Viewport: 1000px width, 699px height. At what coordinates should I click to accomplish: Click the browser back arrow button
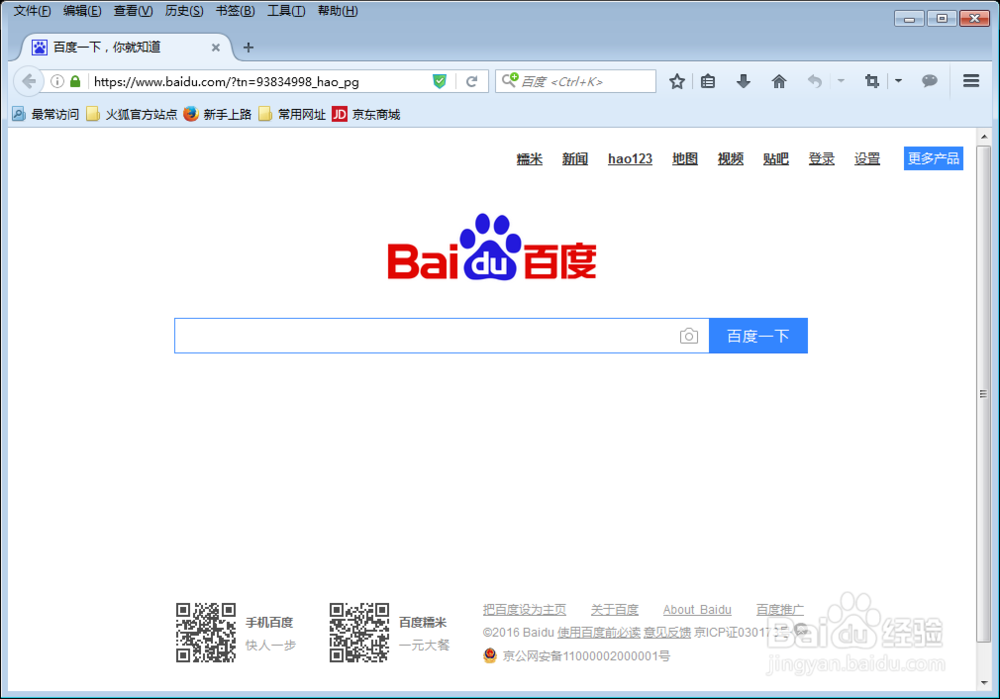point(28,81)
